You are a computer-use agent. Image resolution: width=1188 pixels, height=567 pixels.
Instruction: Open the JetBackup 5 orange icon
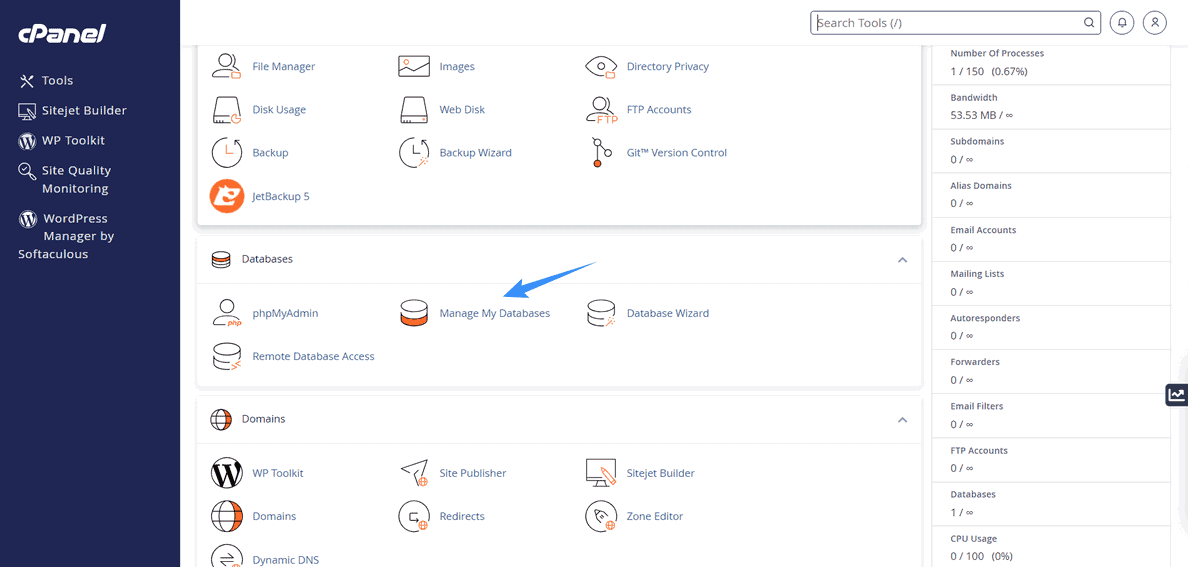[x=227, y=196]
